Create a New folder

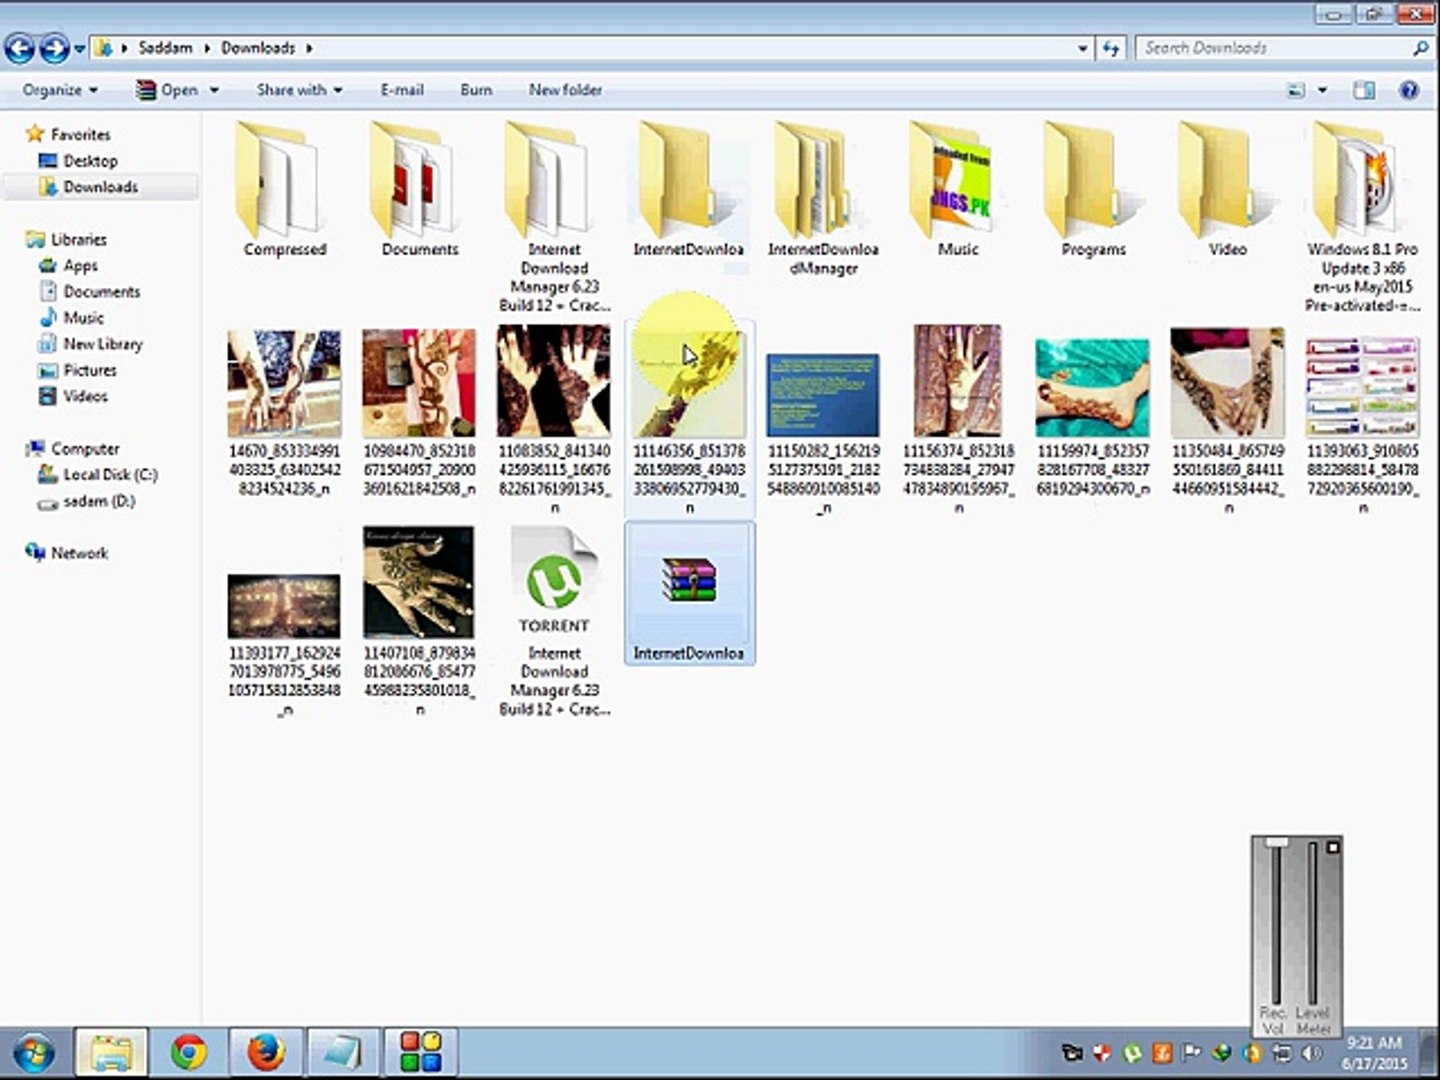click(x=565, y=90)
